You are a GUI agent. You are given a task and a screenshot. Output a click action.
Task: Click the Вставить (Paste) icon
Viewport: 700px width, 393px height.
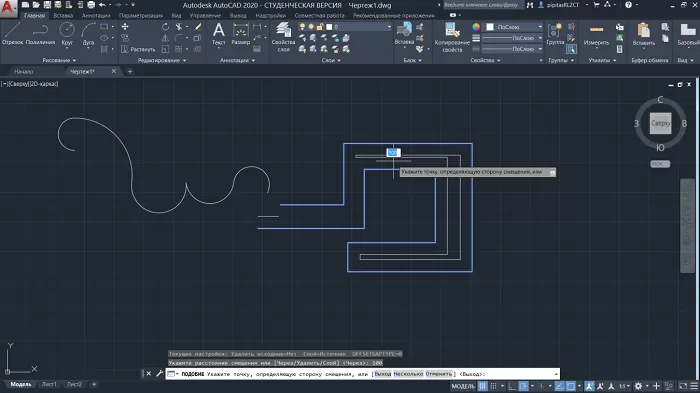[643, 33]
